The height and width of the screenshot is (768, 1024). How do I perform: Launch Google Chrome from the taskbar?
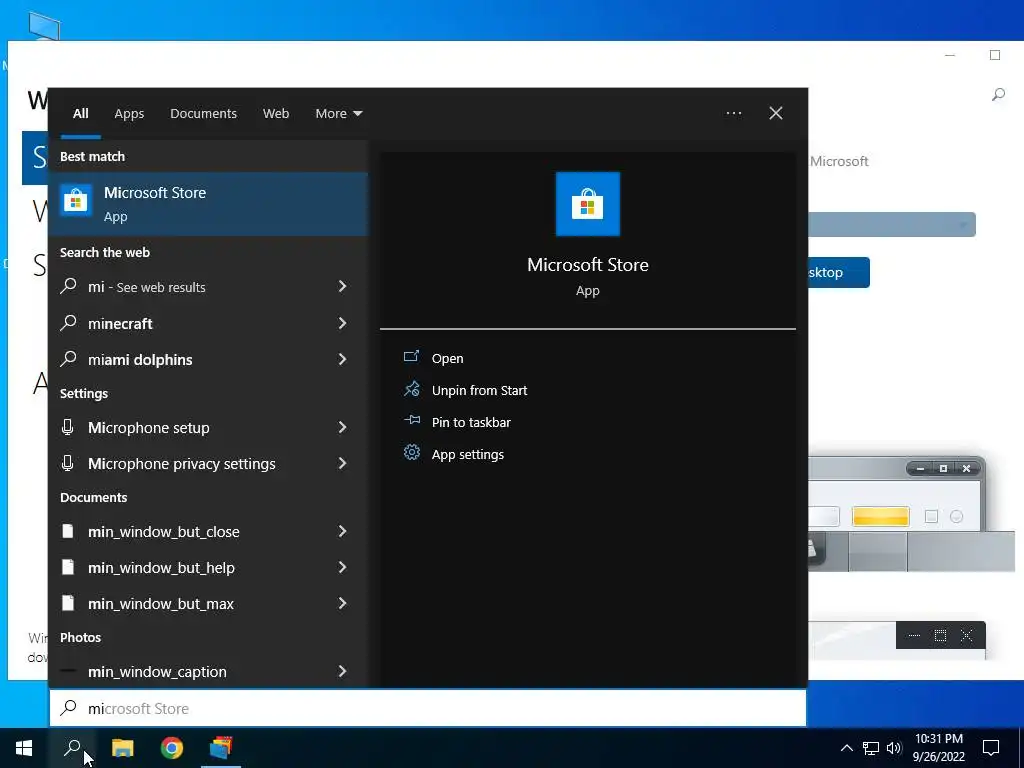(x=172, y=748)
